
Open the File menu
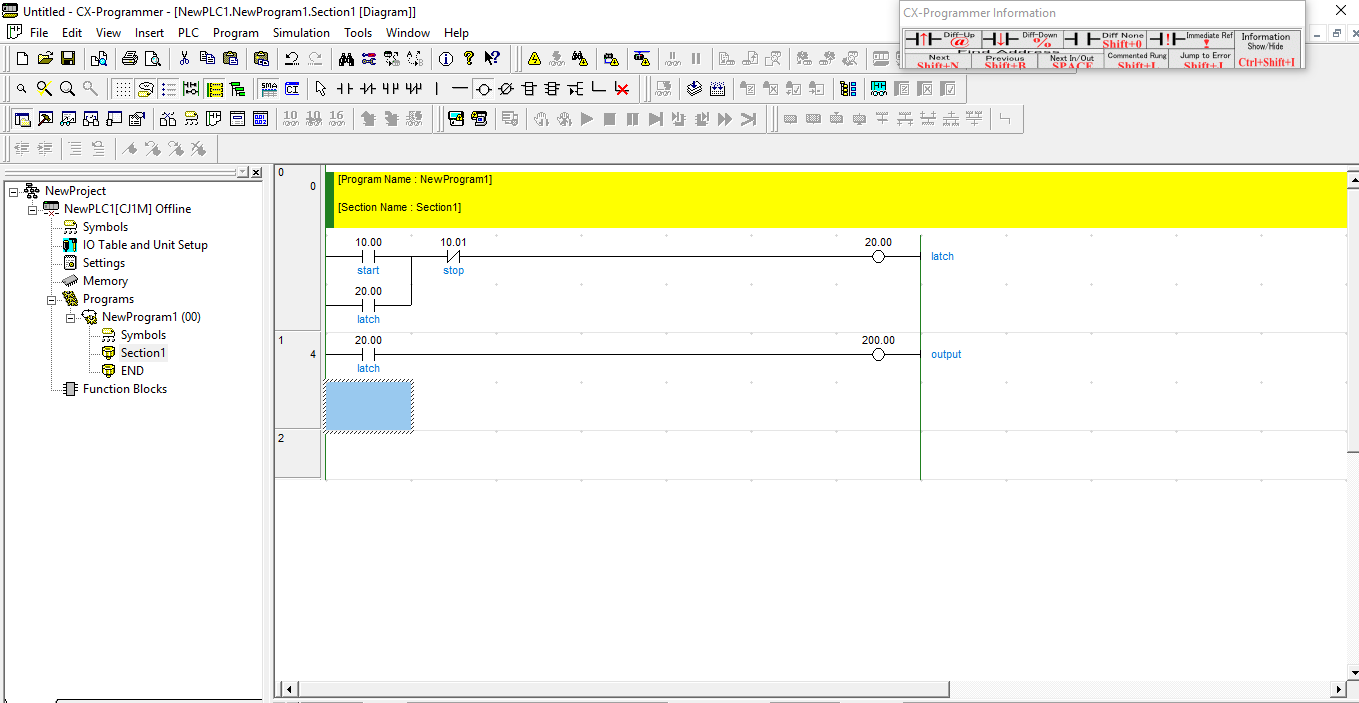(39, 32)
